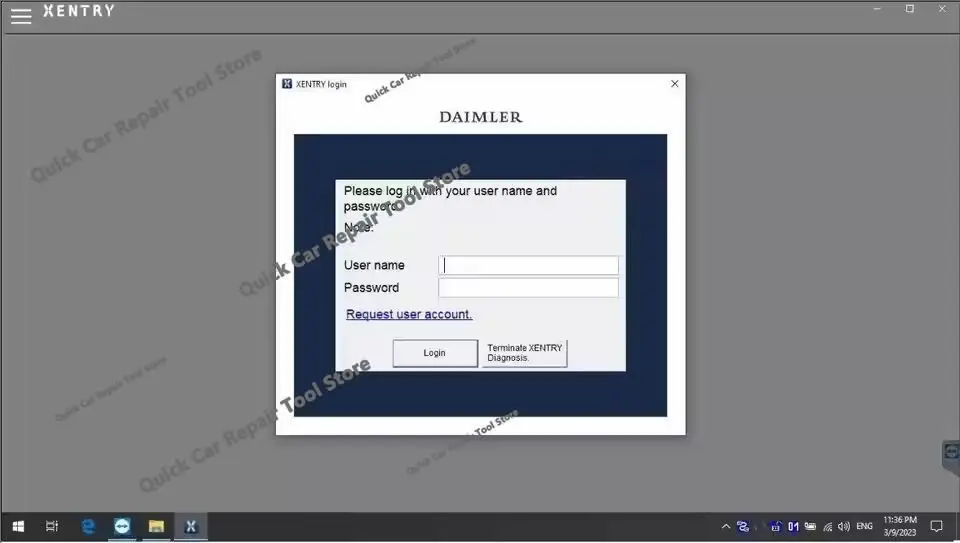Click the blue padlock tray icon

[776, 526]
